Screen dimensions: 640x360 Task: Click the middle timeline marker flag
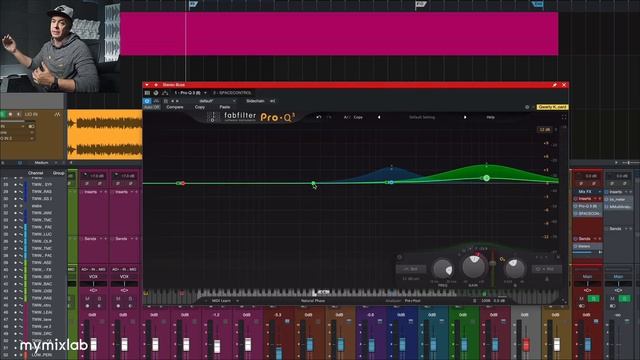coord(420,4)
